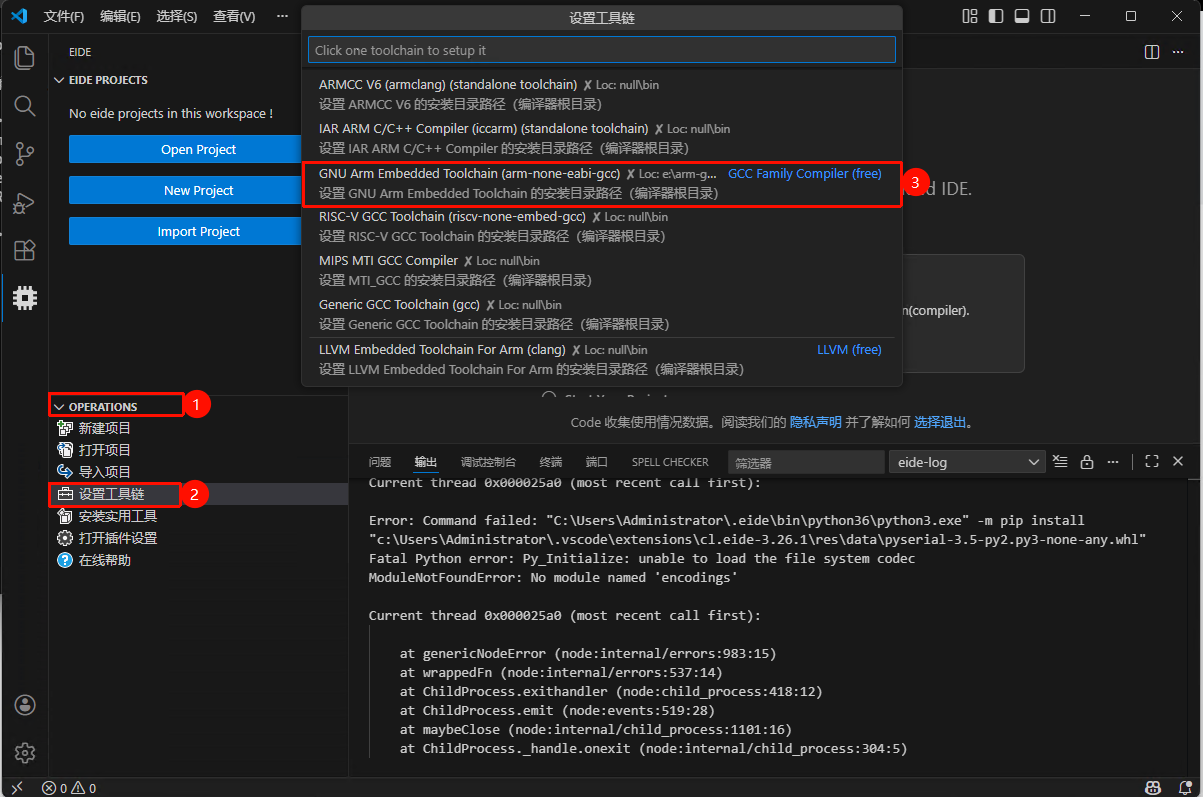Click the toolchain search input field

pos(602,50)
